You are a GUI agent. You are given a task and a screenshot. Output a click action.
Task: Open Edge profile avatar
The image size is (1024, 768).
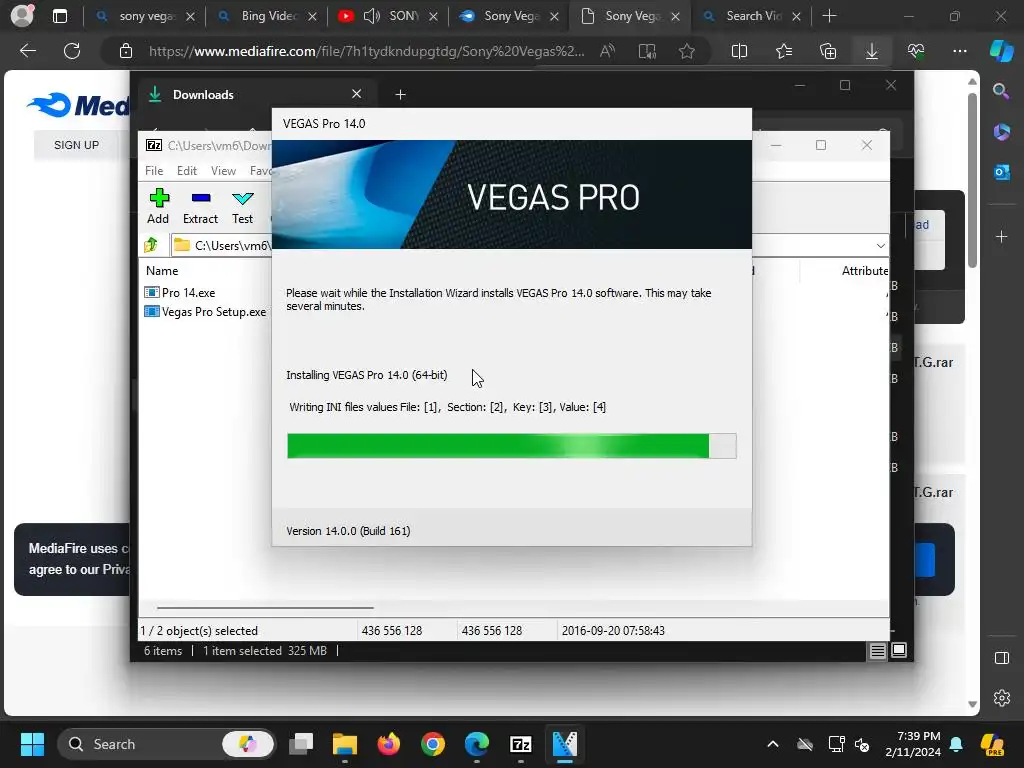pyautogui.click(x=22, y=16)
